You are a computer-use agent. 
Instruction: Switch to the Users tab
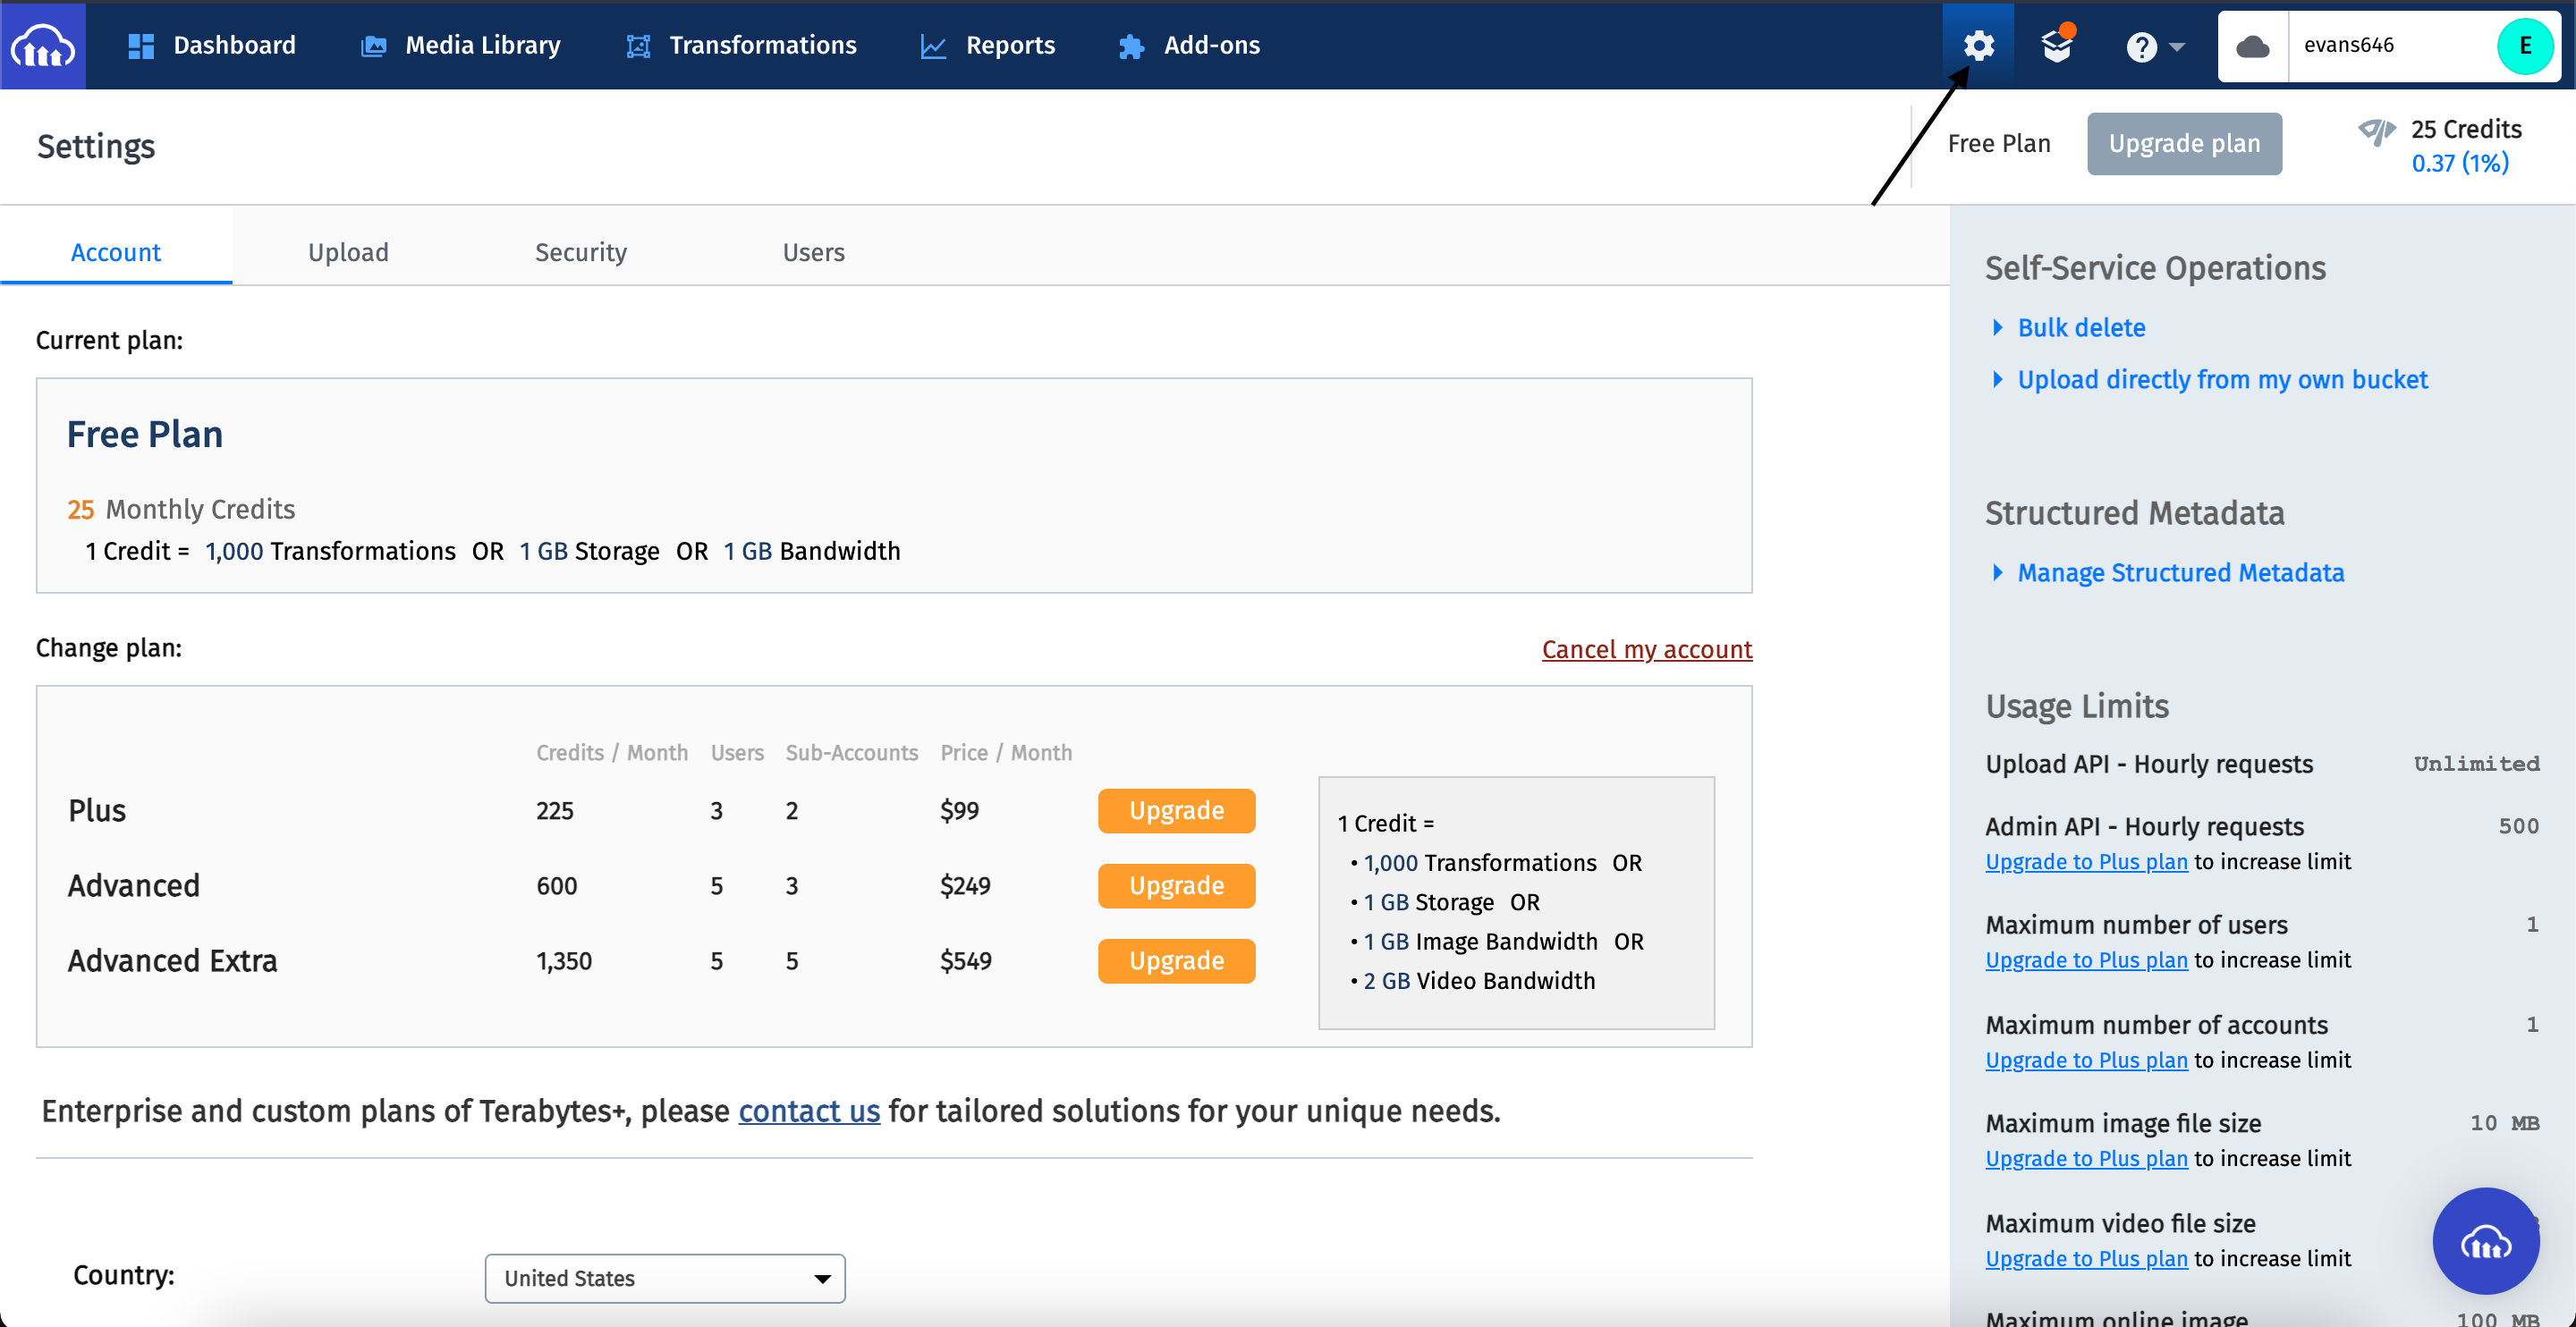click(813, 252)
